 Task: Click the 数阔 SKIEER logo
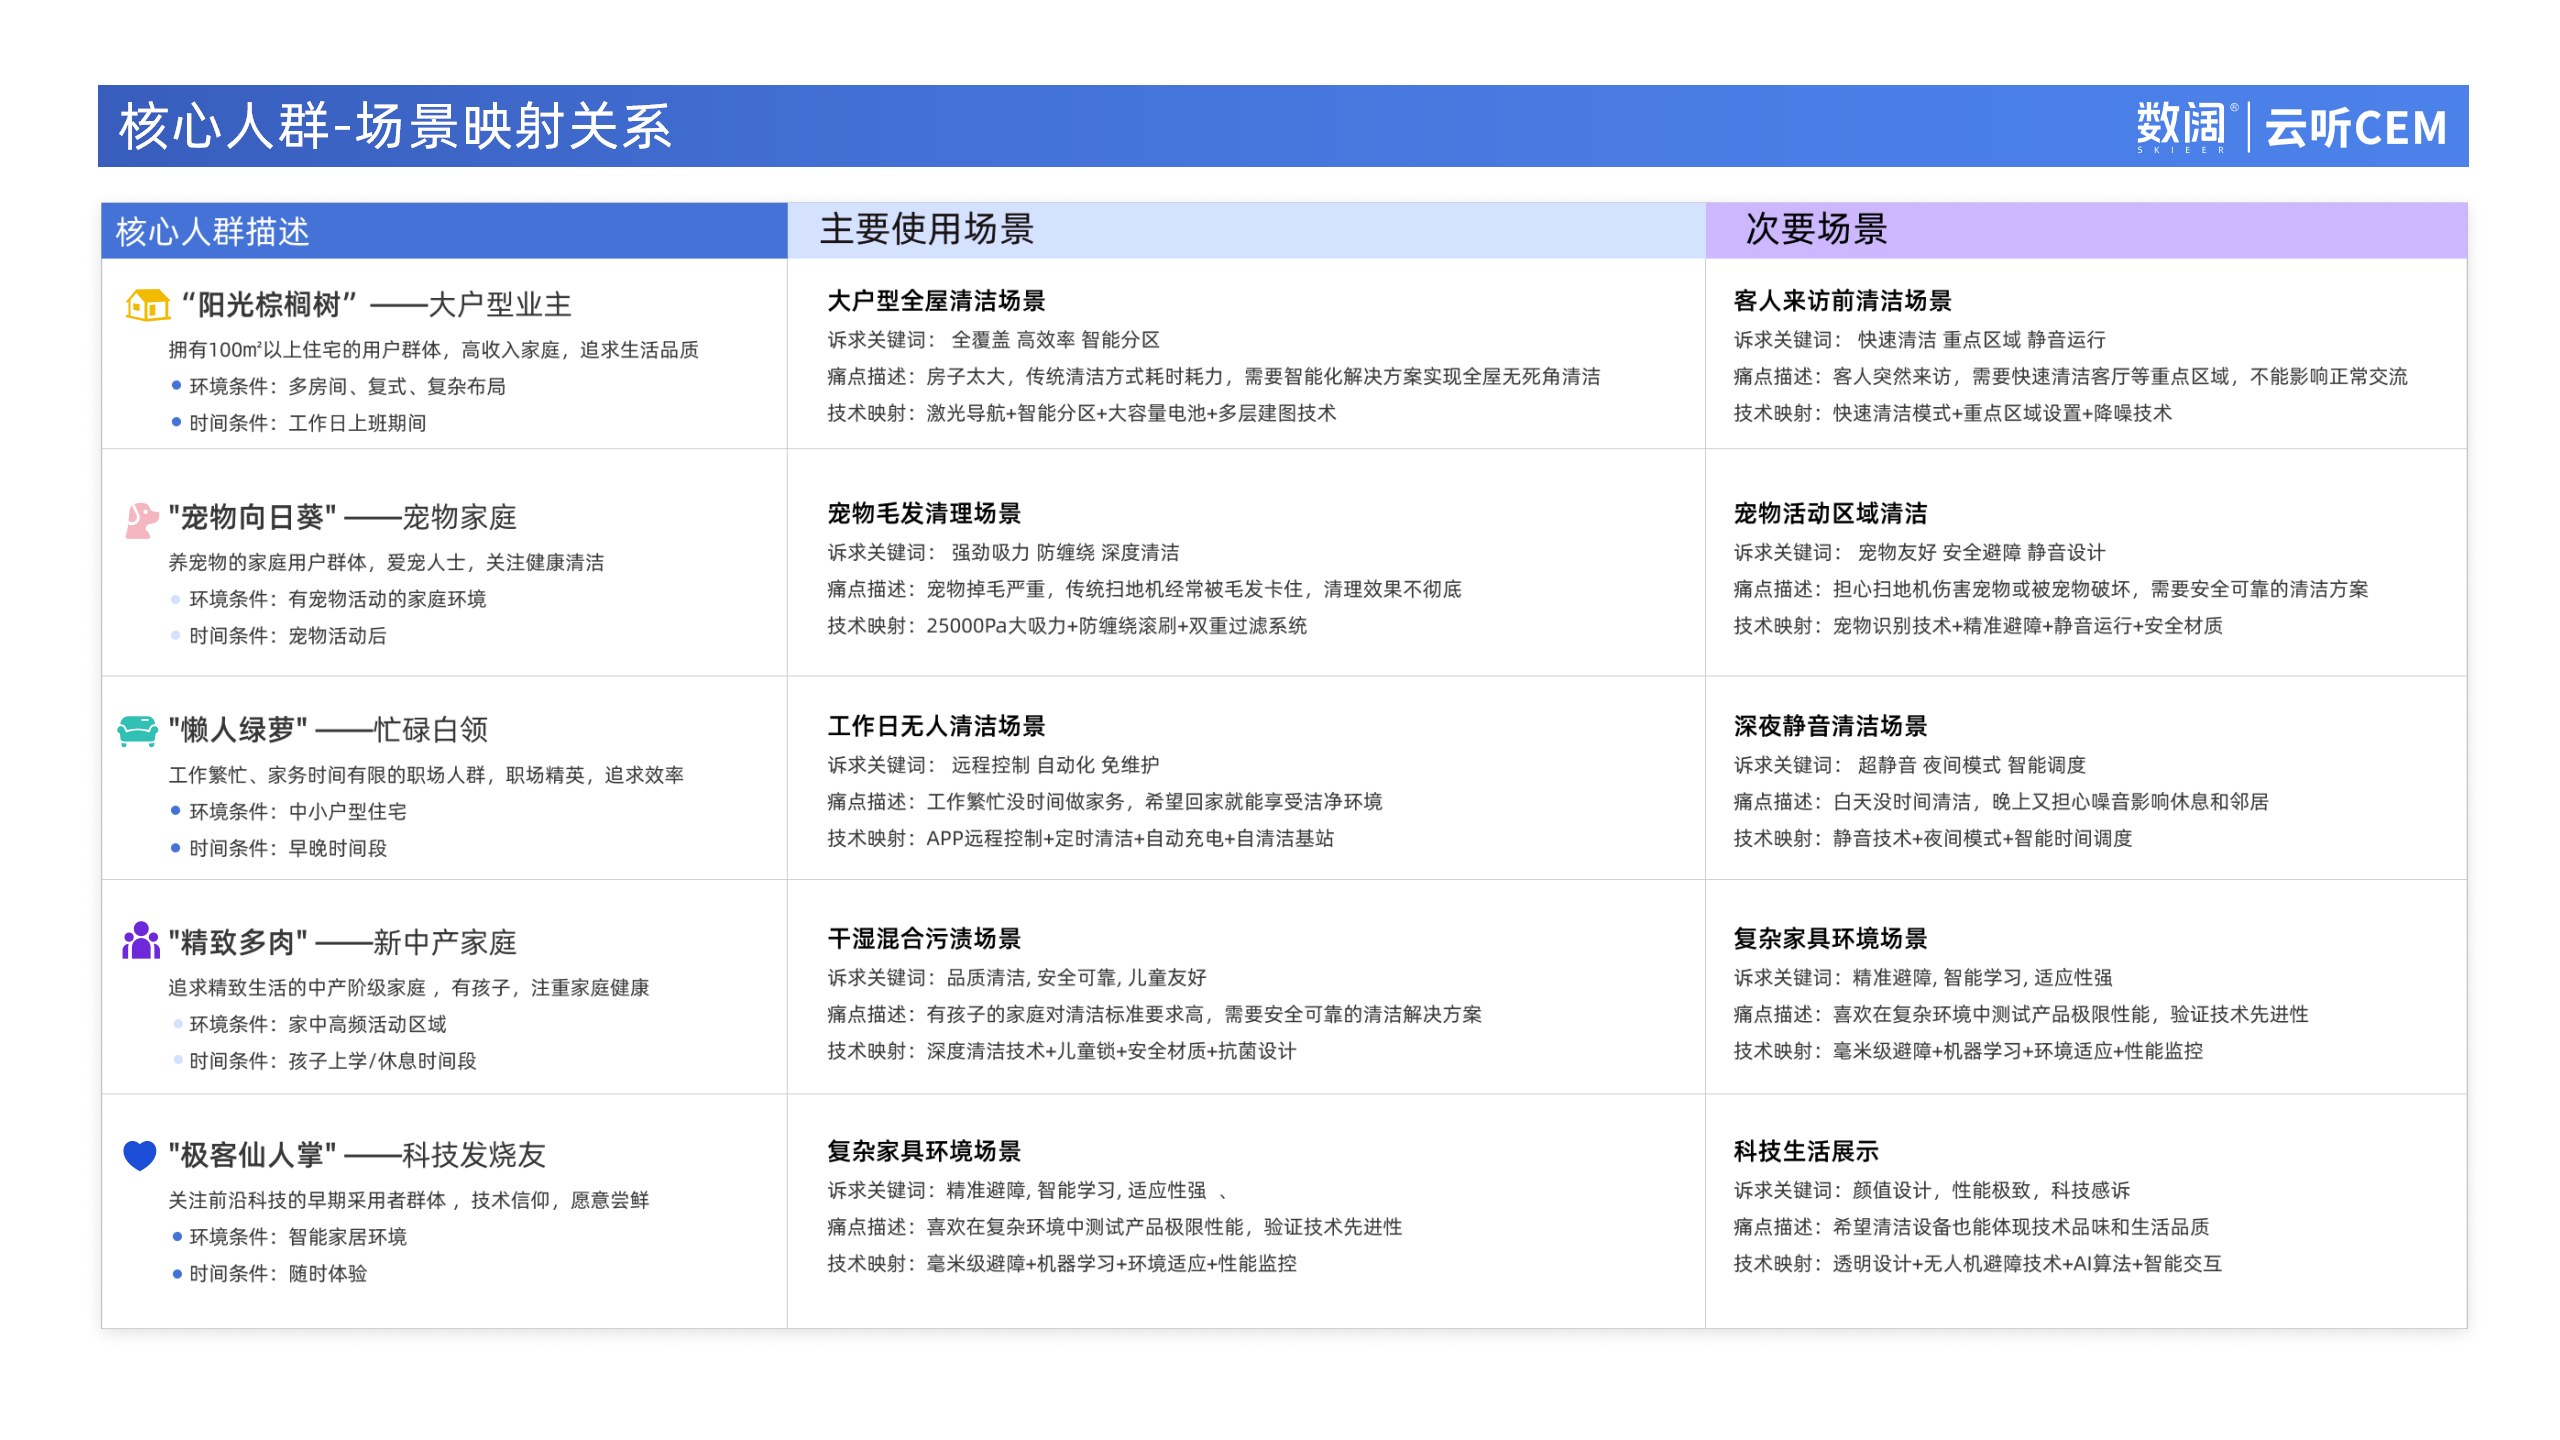tap(2184, 128)
